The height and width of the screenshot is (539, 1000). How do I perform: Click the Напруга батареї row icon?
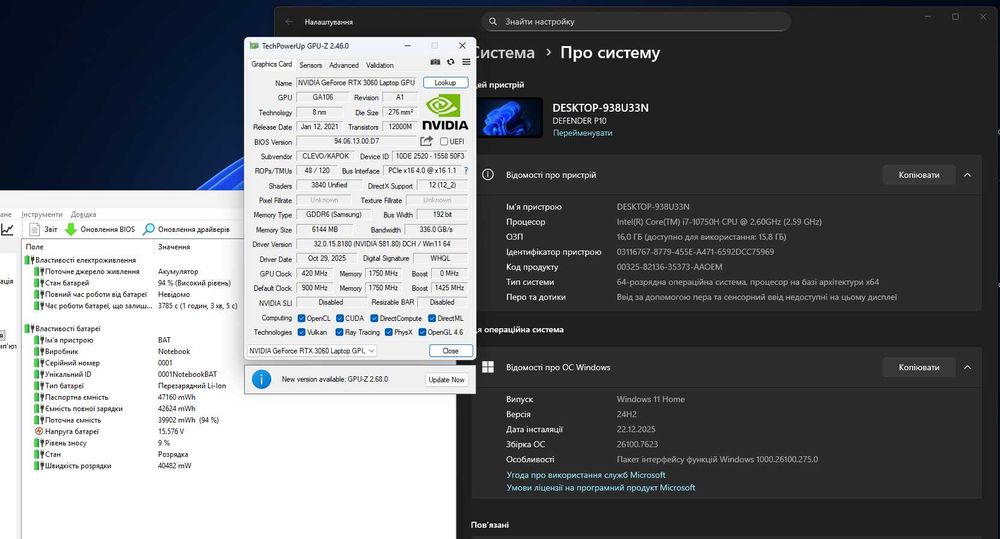point(39,432)
